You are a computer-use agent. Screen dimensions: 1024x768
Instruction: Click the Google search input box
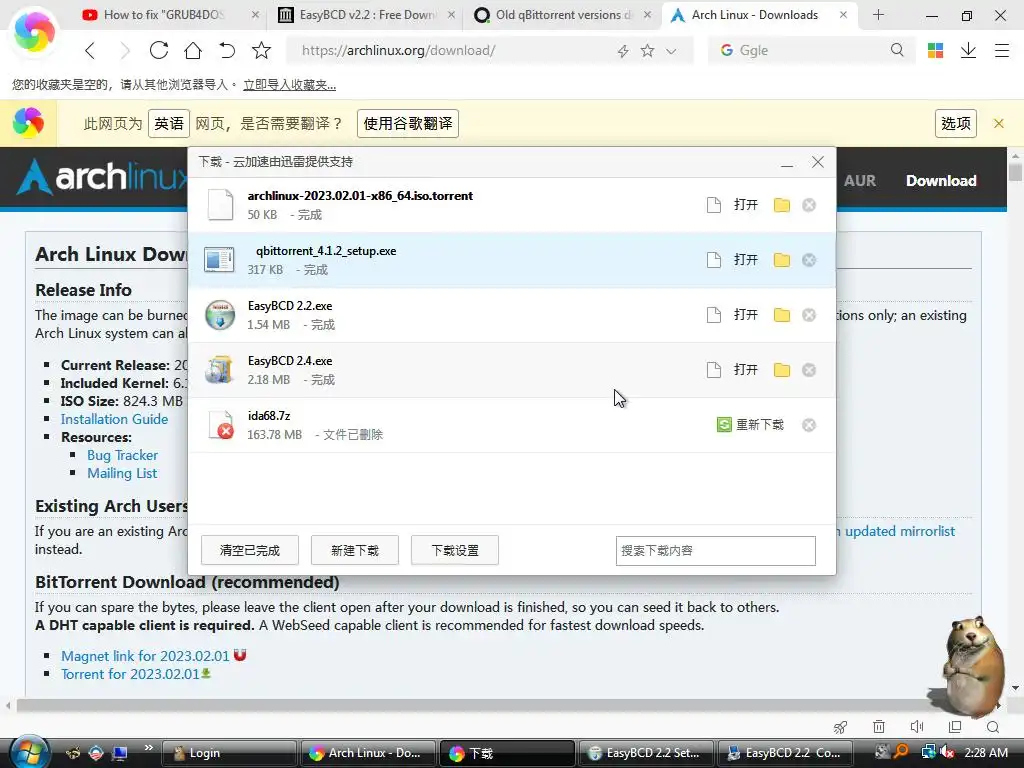pos(810,50)
